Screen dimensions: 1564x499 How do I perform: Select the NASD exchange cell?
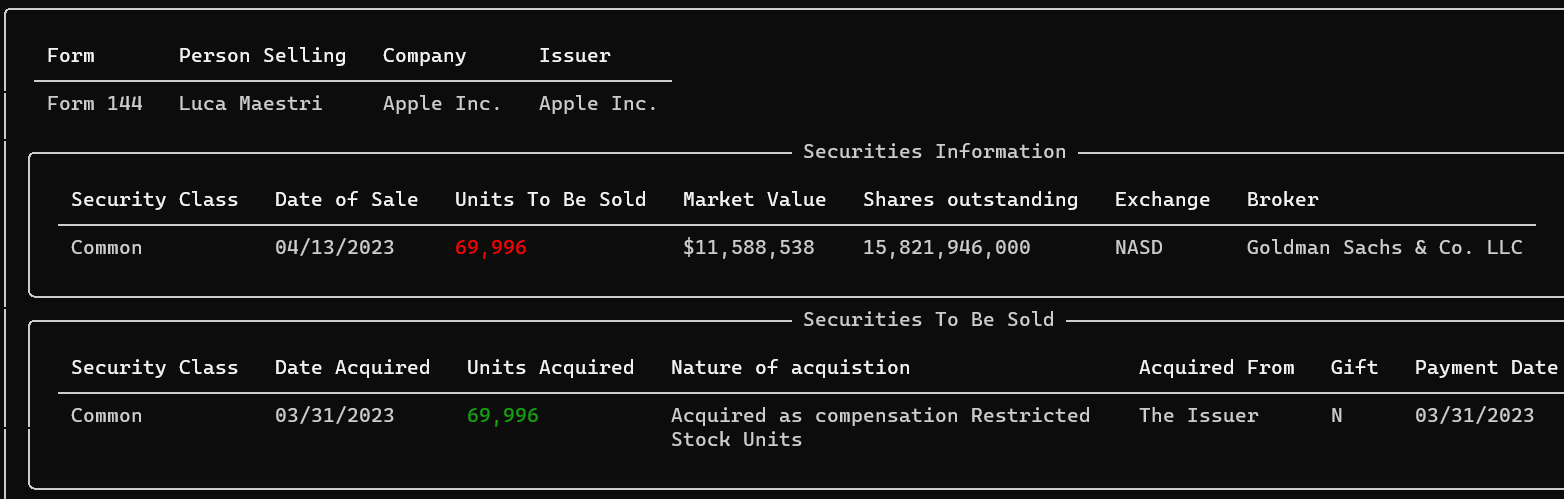pyautogui.click(x=1139, y=247)
